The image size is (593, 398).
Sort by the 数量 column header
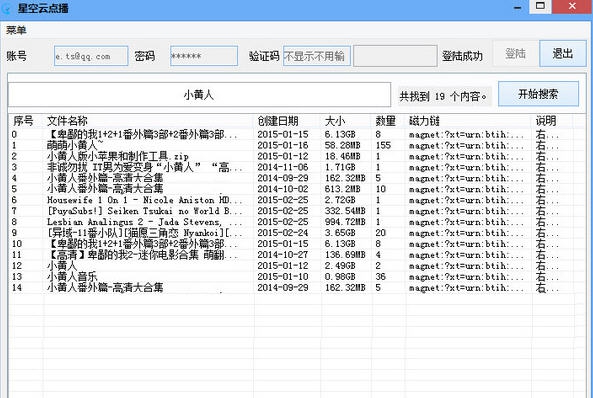pos(385,121)
